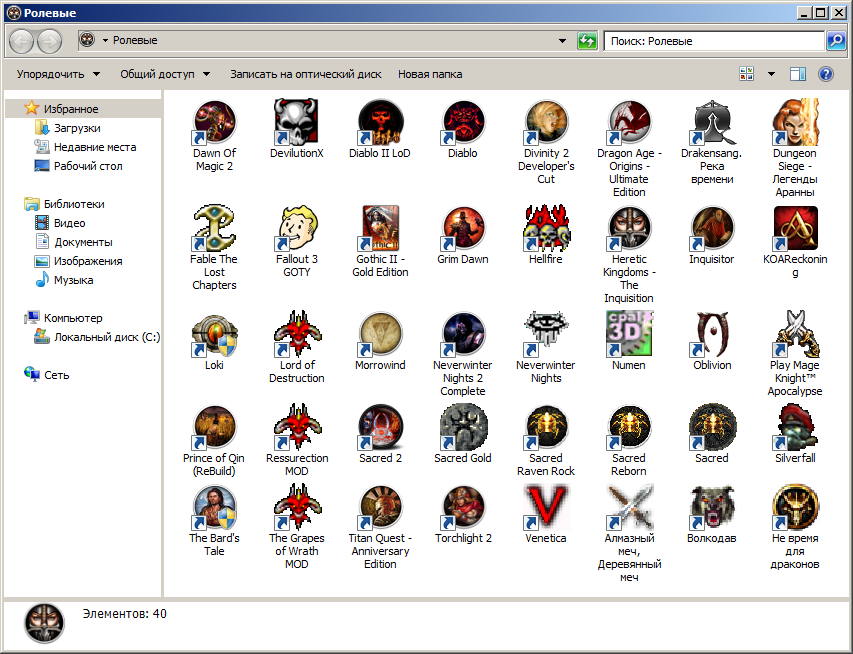The height and width of the screenshot is (654, 853).
Task: Open the Fallout 3 GOTY shortcut
Action: click(296, 228)
